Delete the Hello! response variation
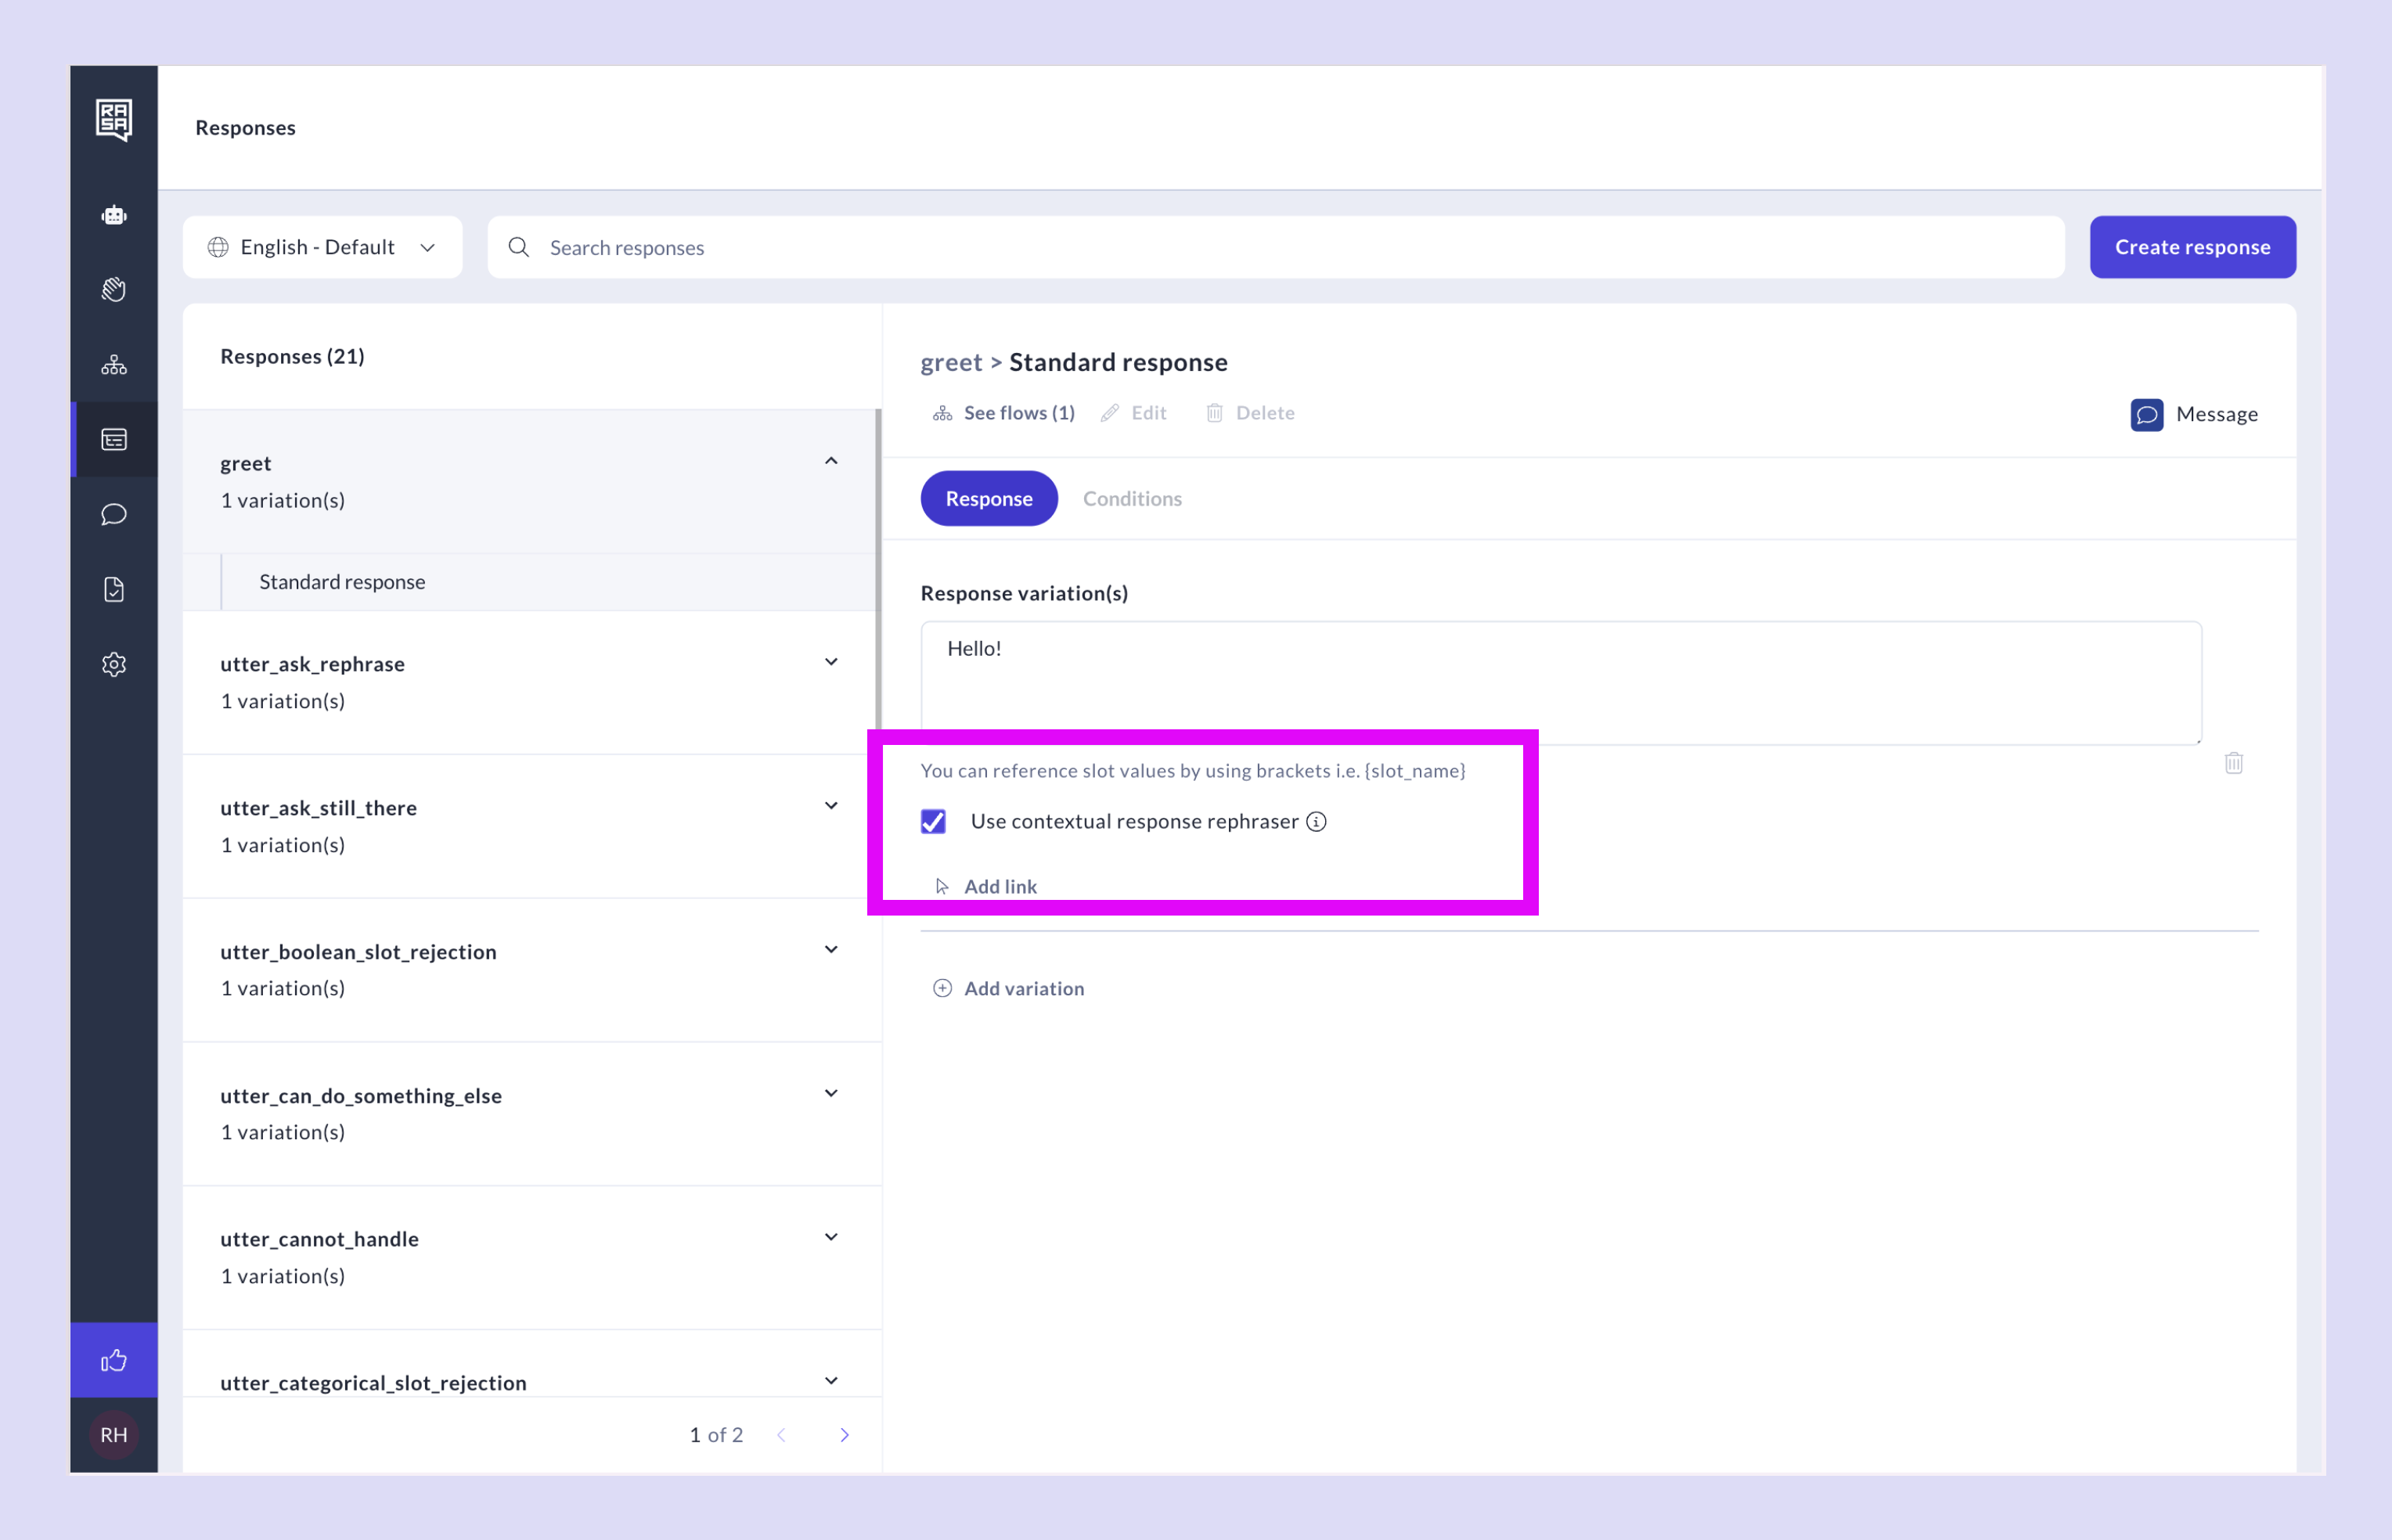2392x1540 pixels. click(2235, 763)
